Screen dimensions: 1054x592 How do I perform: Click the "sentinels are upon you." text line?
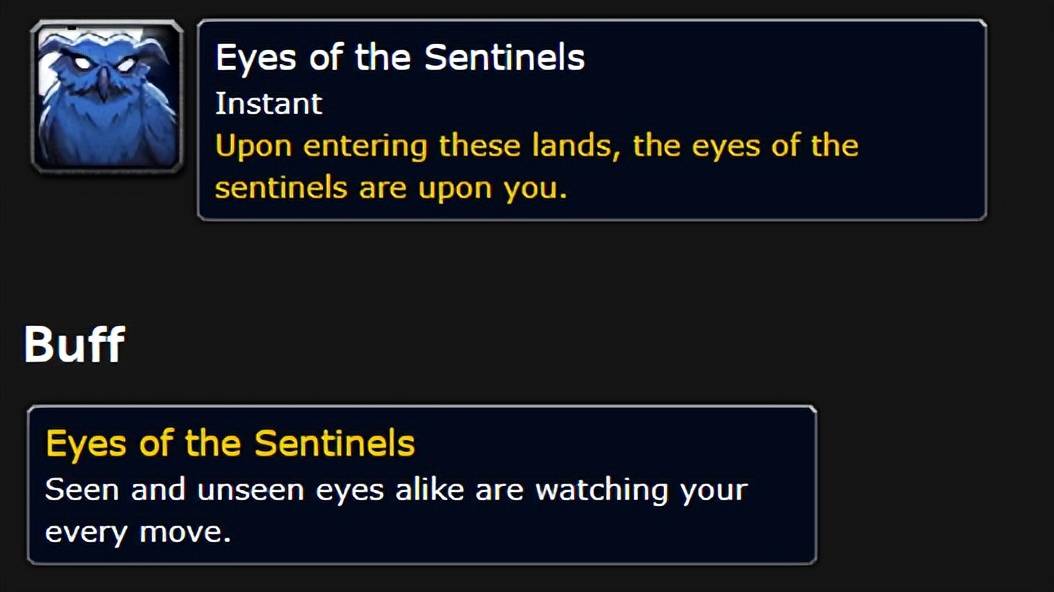(390, 187)
